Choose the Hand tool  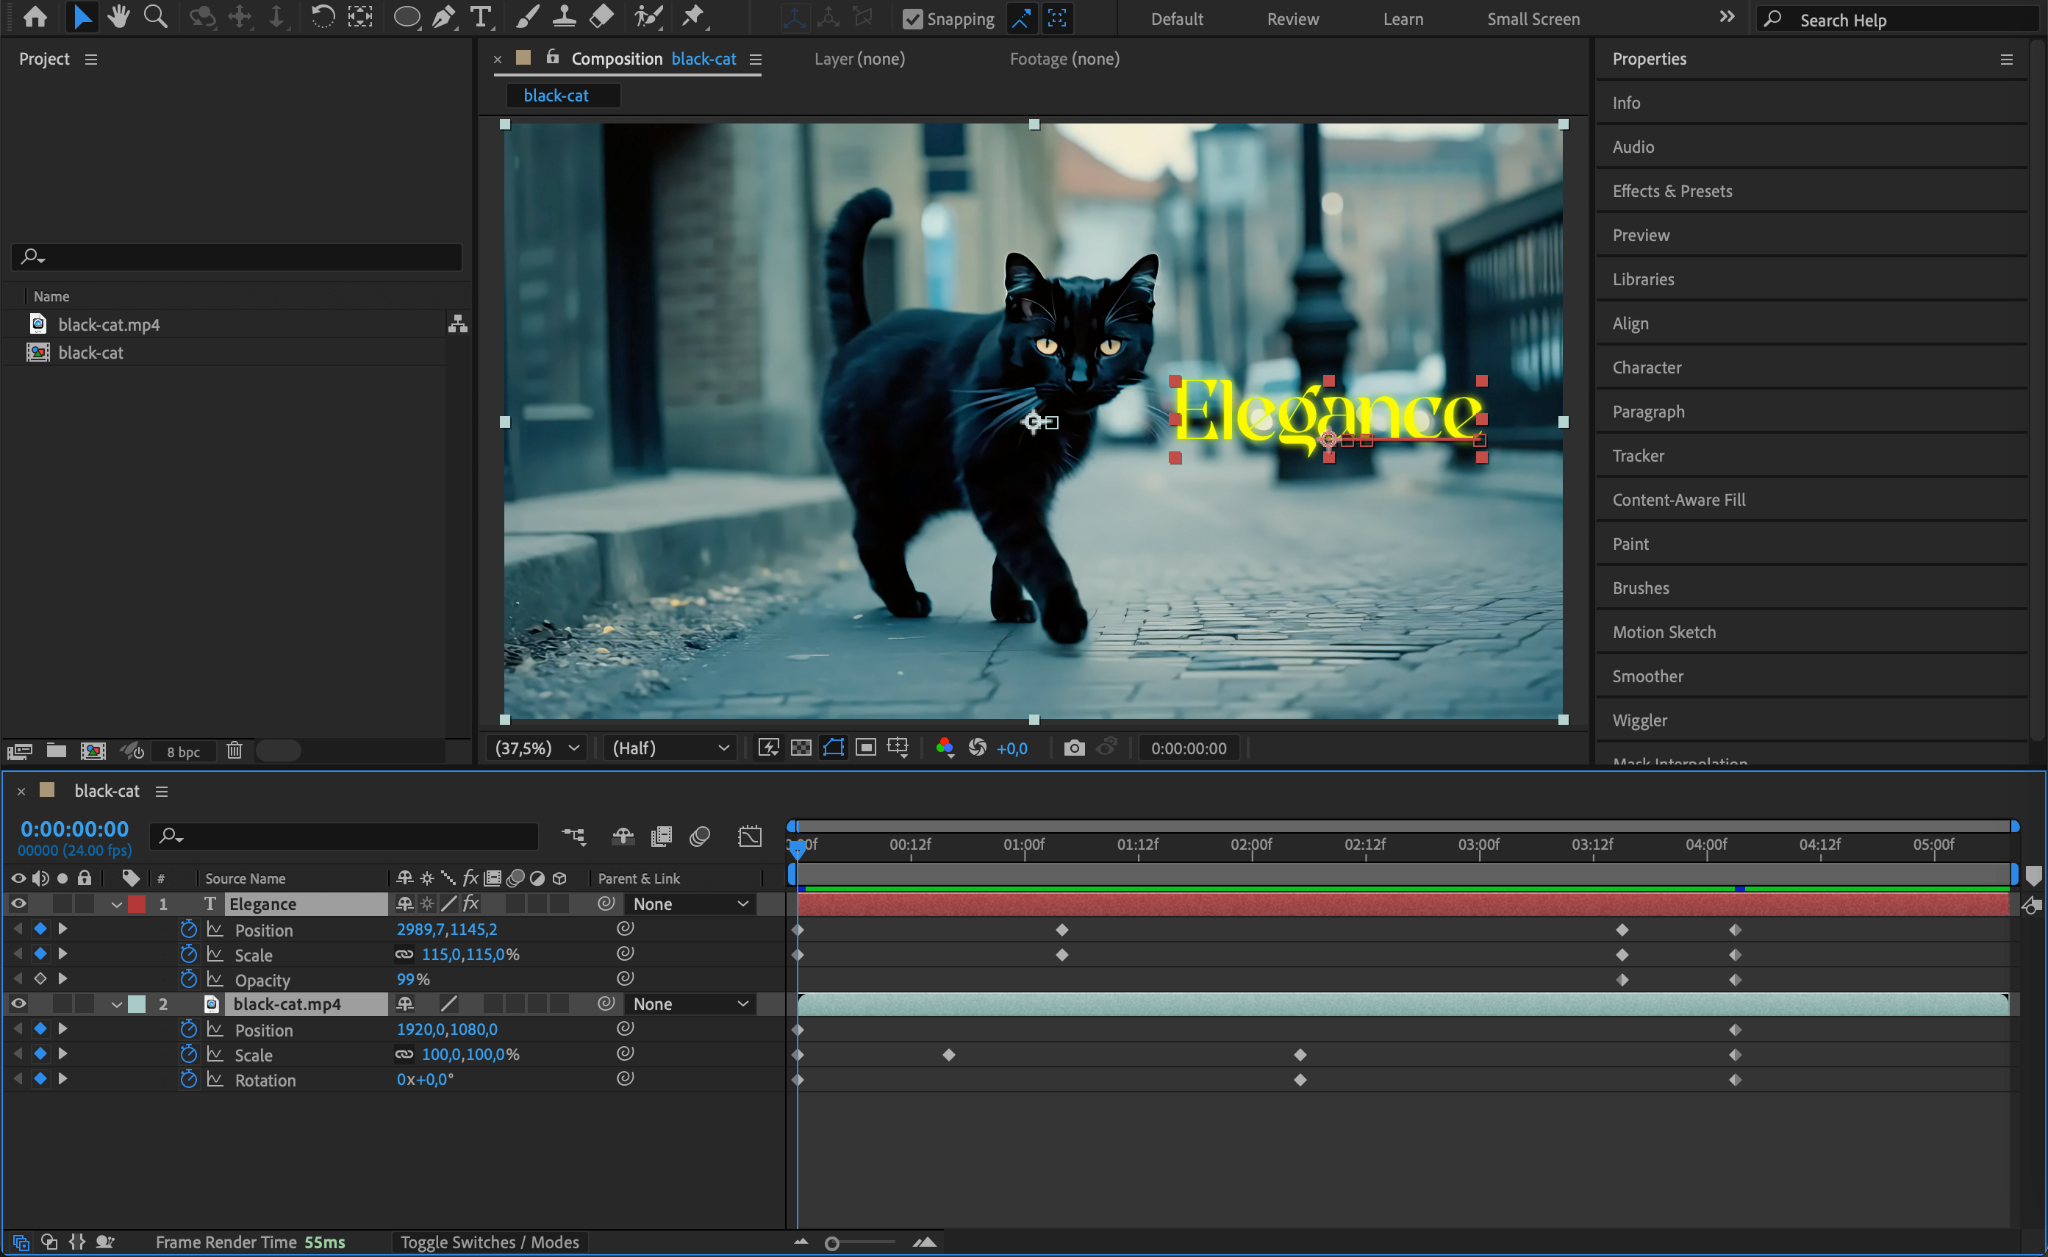118,17
